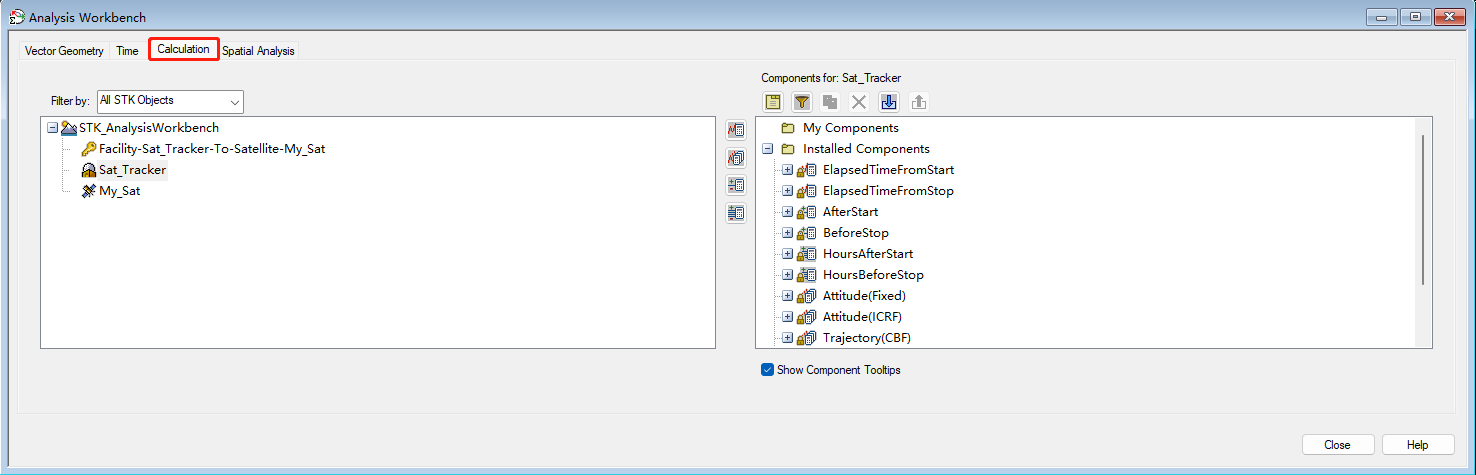Collapse the STK_AnalysisWorkbench tree node
Screen dimensions: 1476x475
(53, 128)
